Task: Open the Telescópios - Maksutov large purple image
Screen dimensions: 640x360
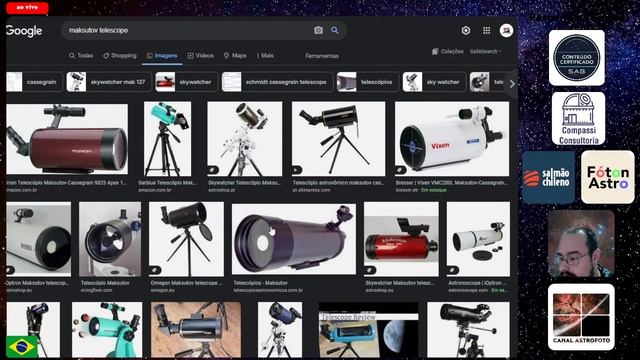Action: pyautogui.click(x=294, y=239)
